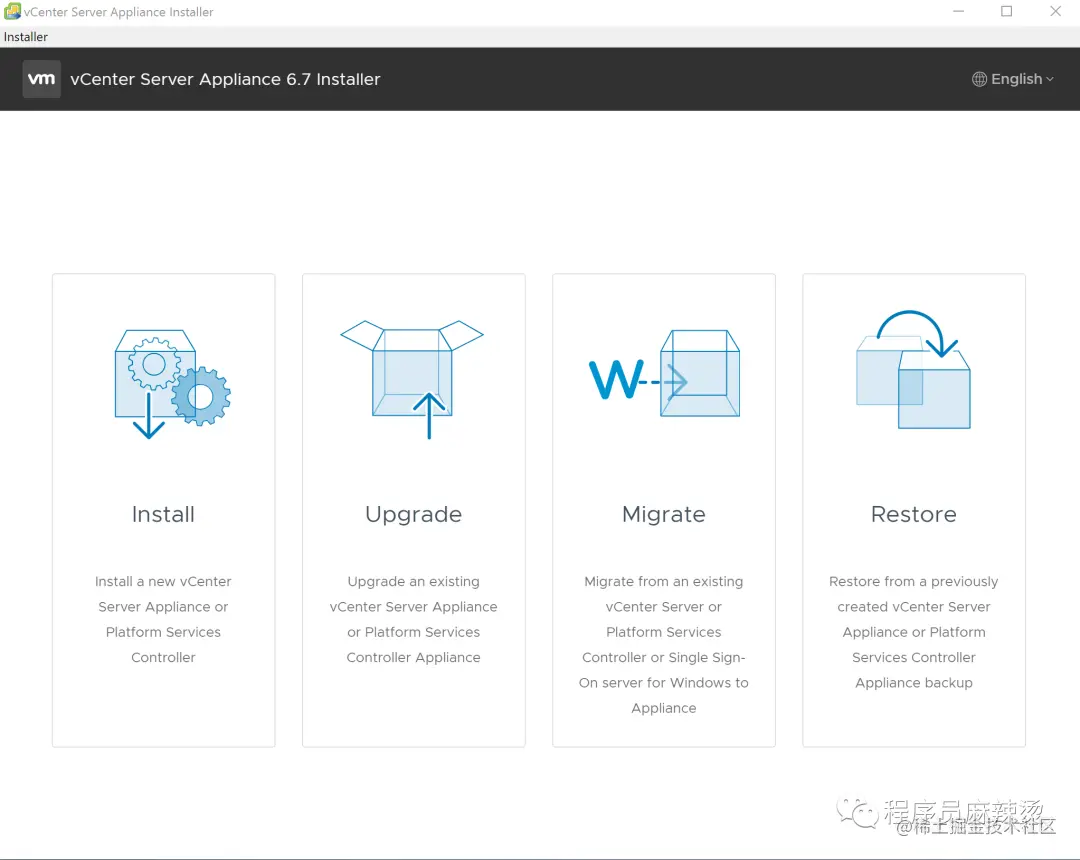Open the English language dropdown

pyautogui.click(x=1013, y=79)
